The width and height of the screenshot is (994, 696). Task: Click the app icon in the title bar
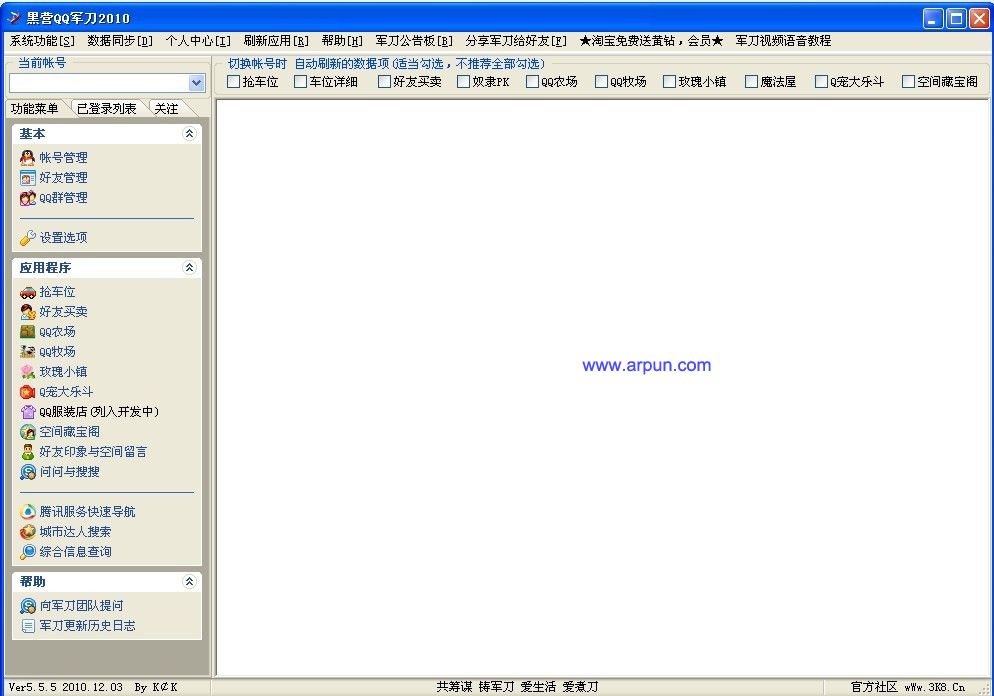point(13,18)
